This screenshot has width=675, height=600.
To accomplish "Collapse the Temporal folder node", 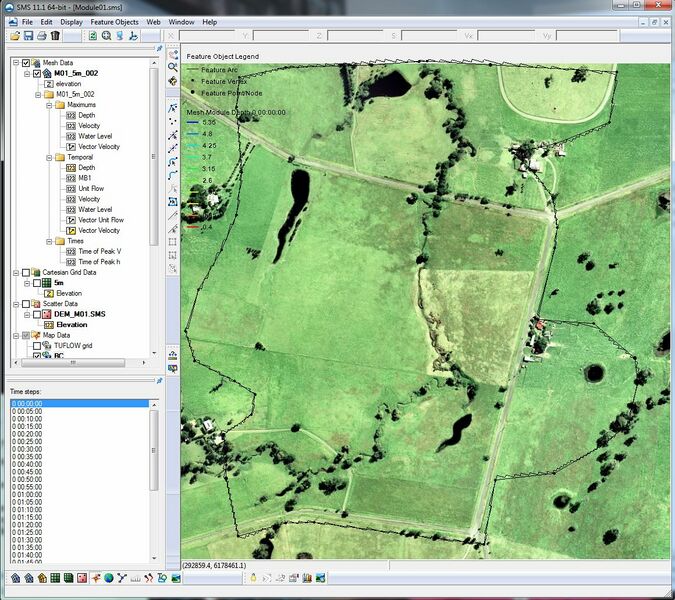I will (x=49, y=157).
